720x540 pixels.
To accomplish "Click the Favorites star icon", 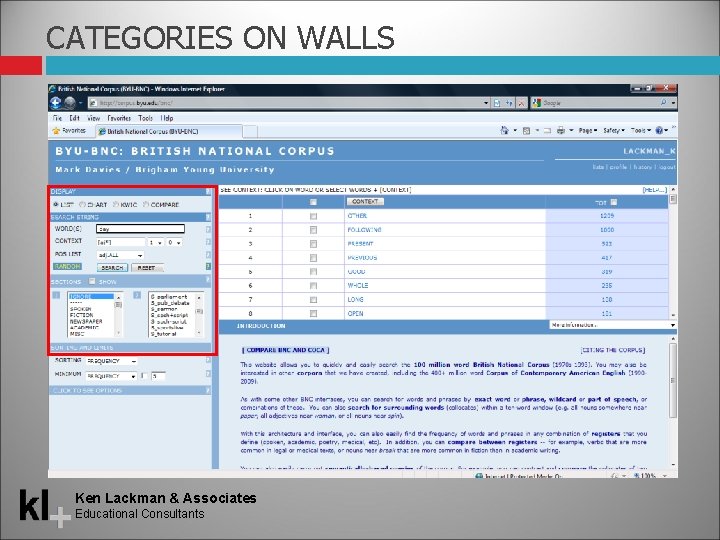I will click(x=56, y=131).
